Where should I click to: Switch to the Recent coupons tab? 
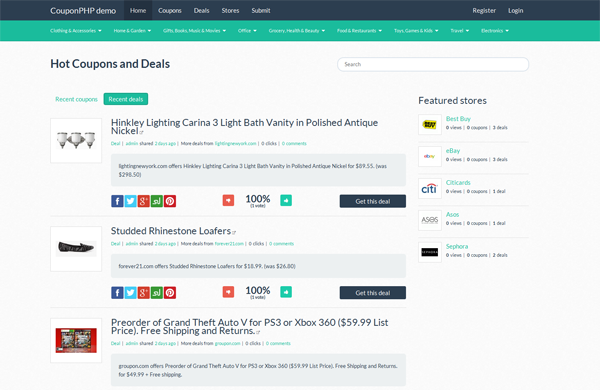click(77, 99)
